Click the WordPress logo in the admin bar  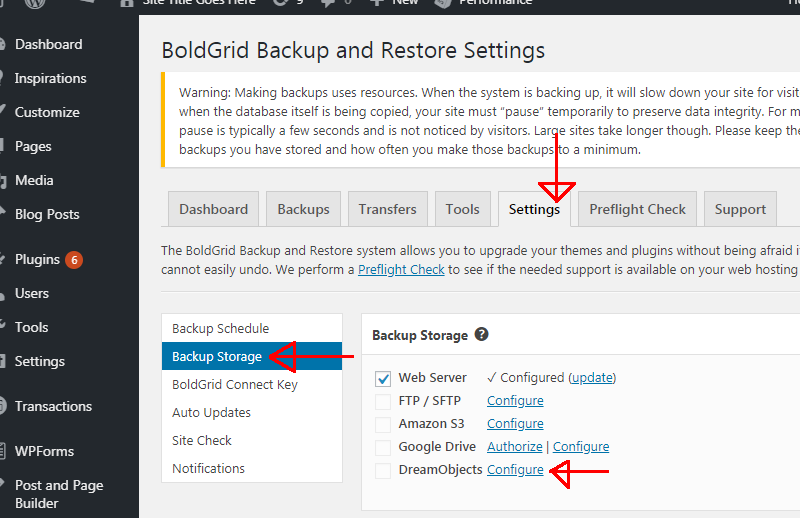pyautogui.click(x=35, y=3)
